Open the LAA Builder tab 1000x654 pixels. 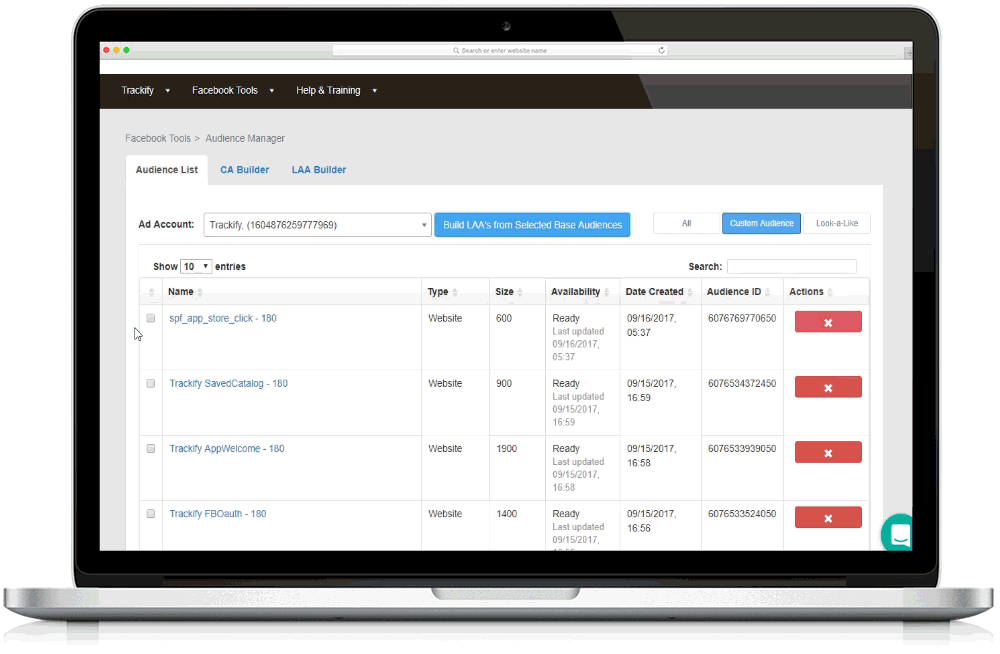[319, 170]
